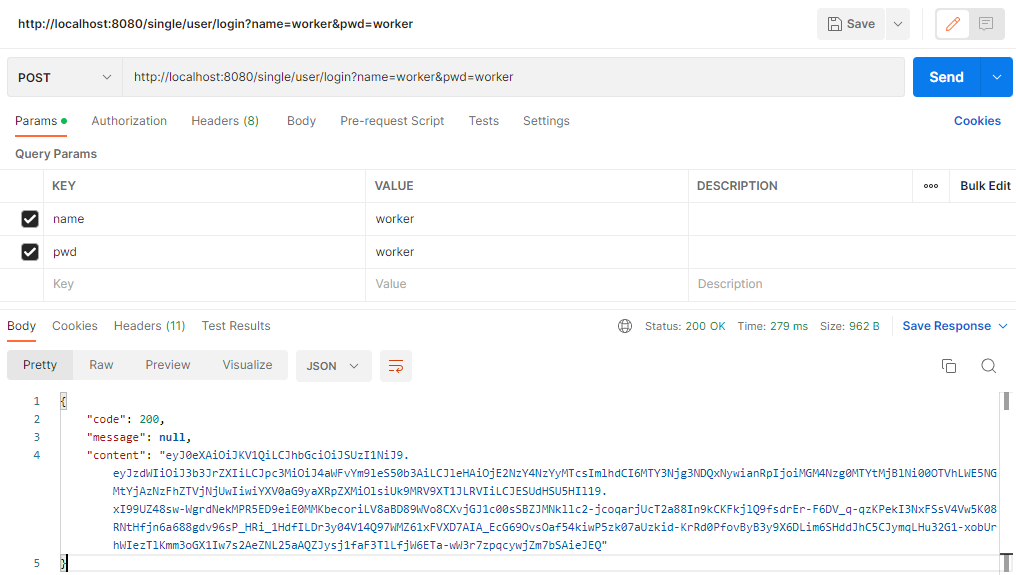Copy response with the copy icon
The width and height of the screenshot is (1016, 575).
(949, 366)
